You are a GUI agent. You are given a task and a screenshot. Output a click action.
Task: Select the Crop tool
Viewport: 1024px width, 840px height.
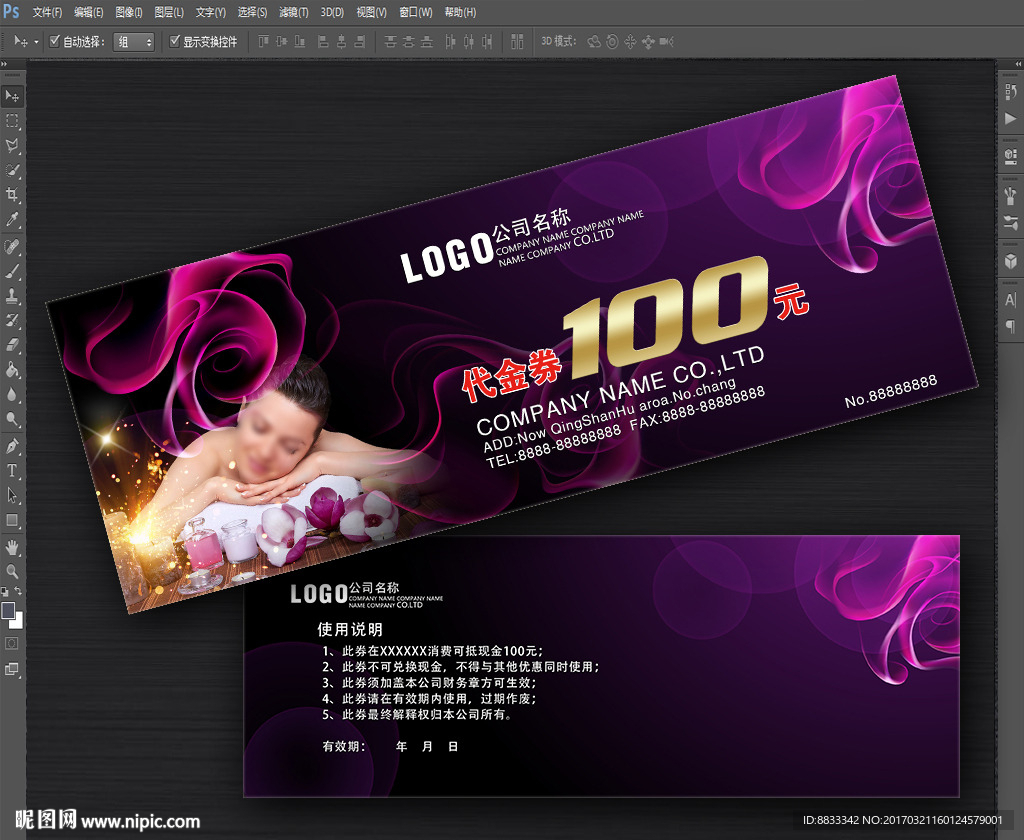point(12,195)
